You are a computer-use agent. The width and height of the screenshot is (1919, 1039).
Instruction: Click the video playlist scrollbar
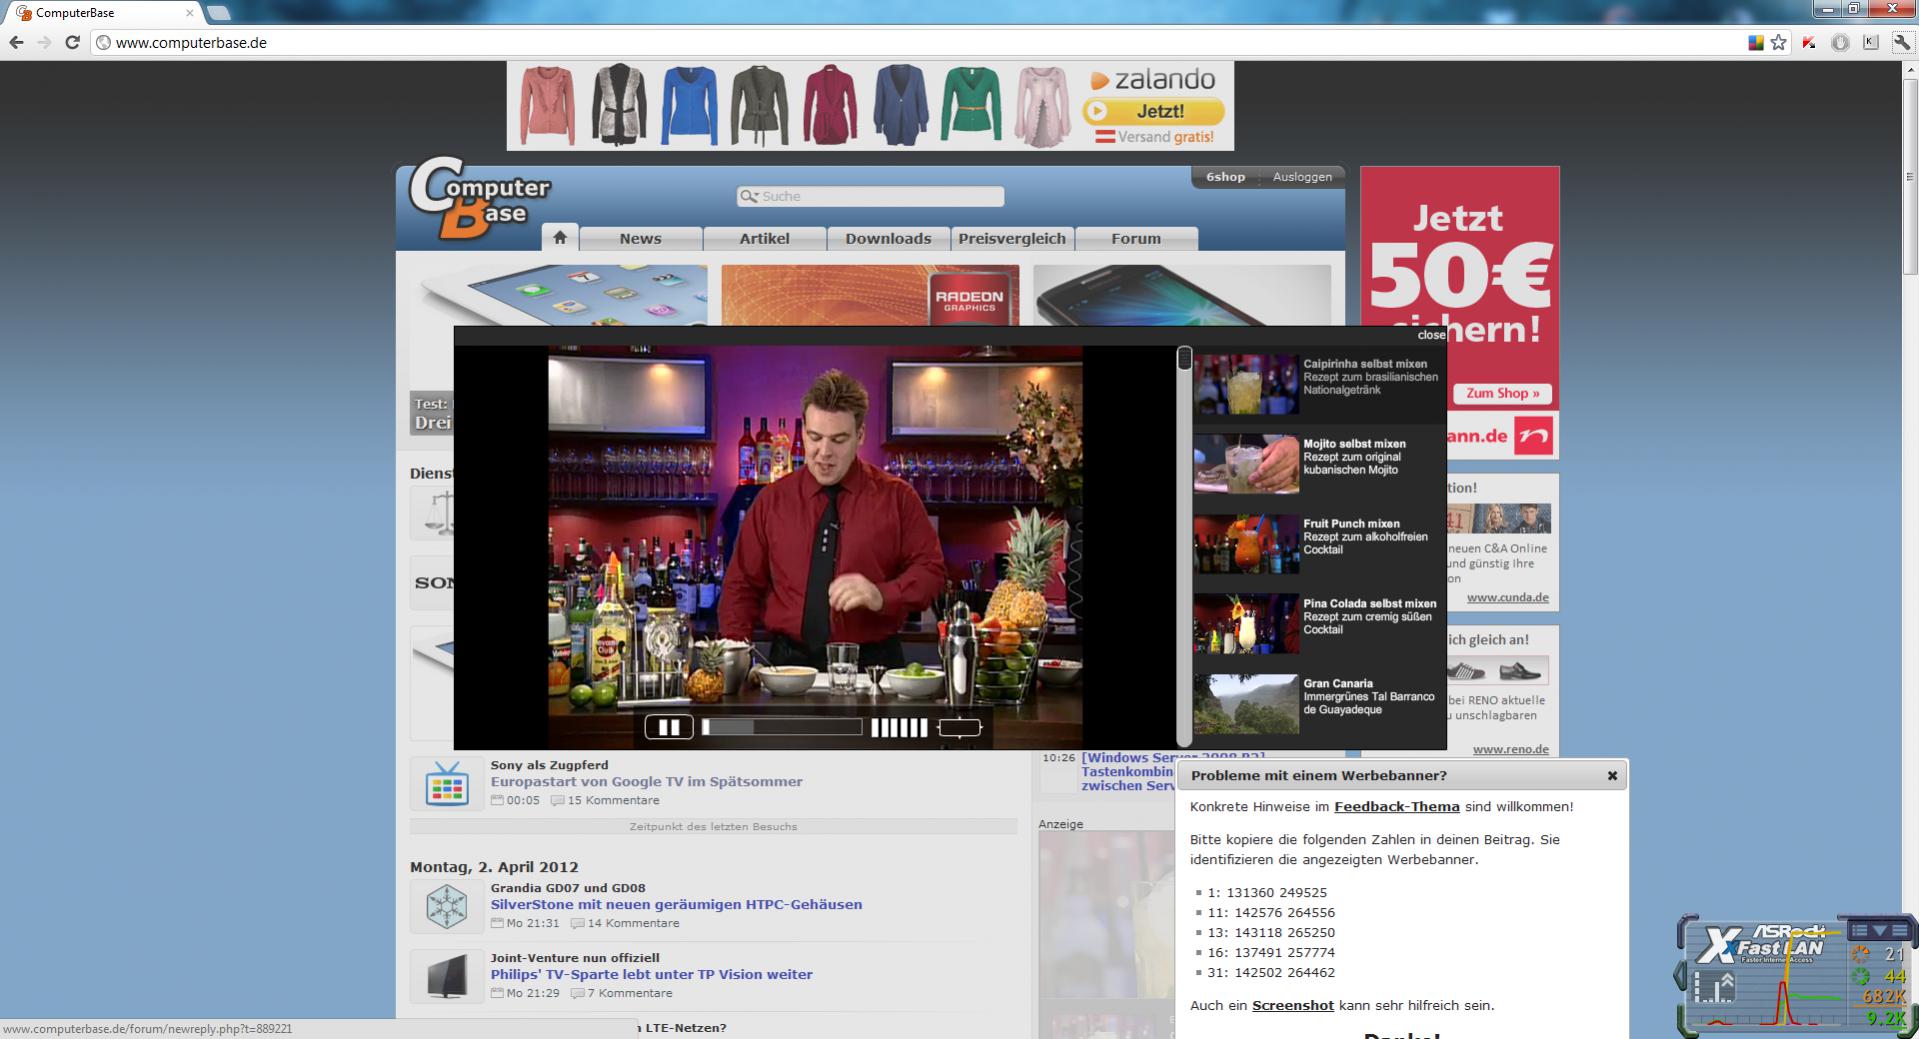pos(1185,545)
